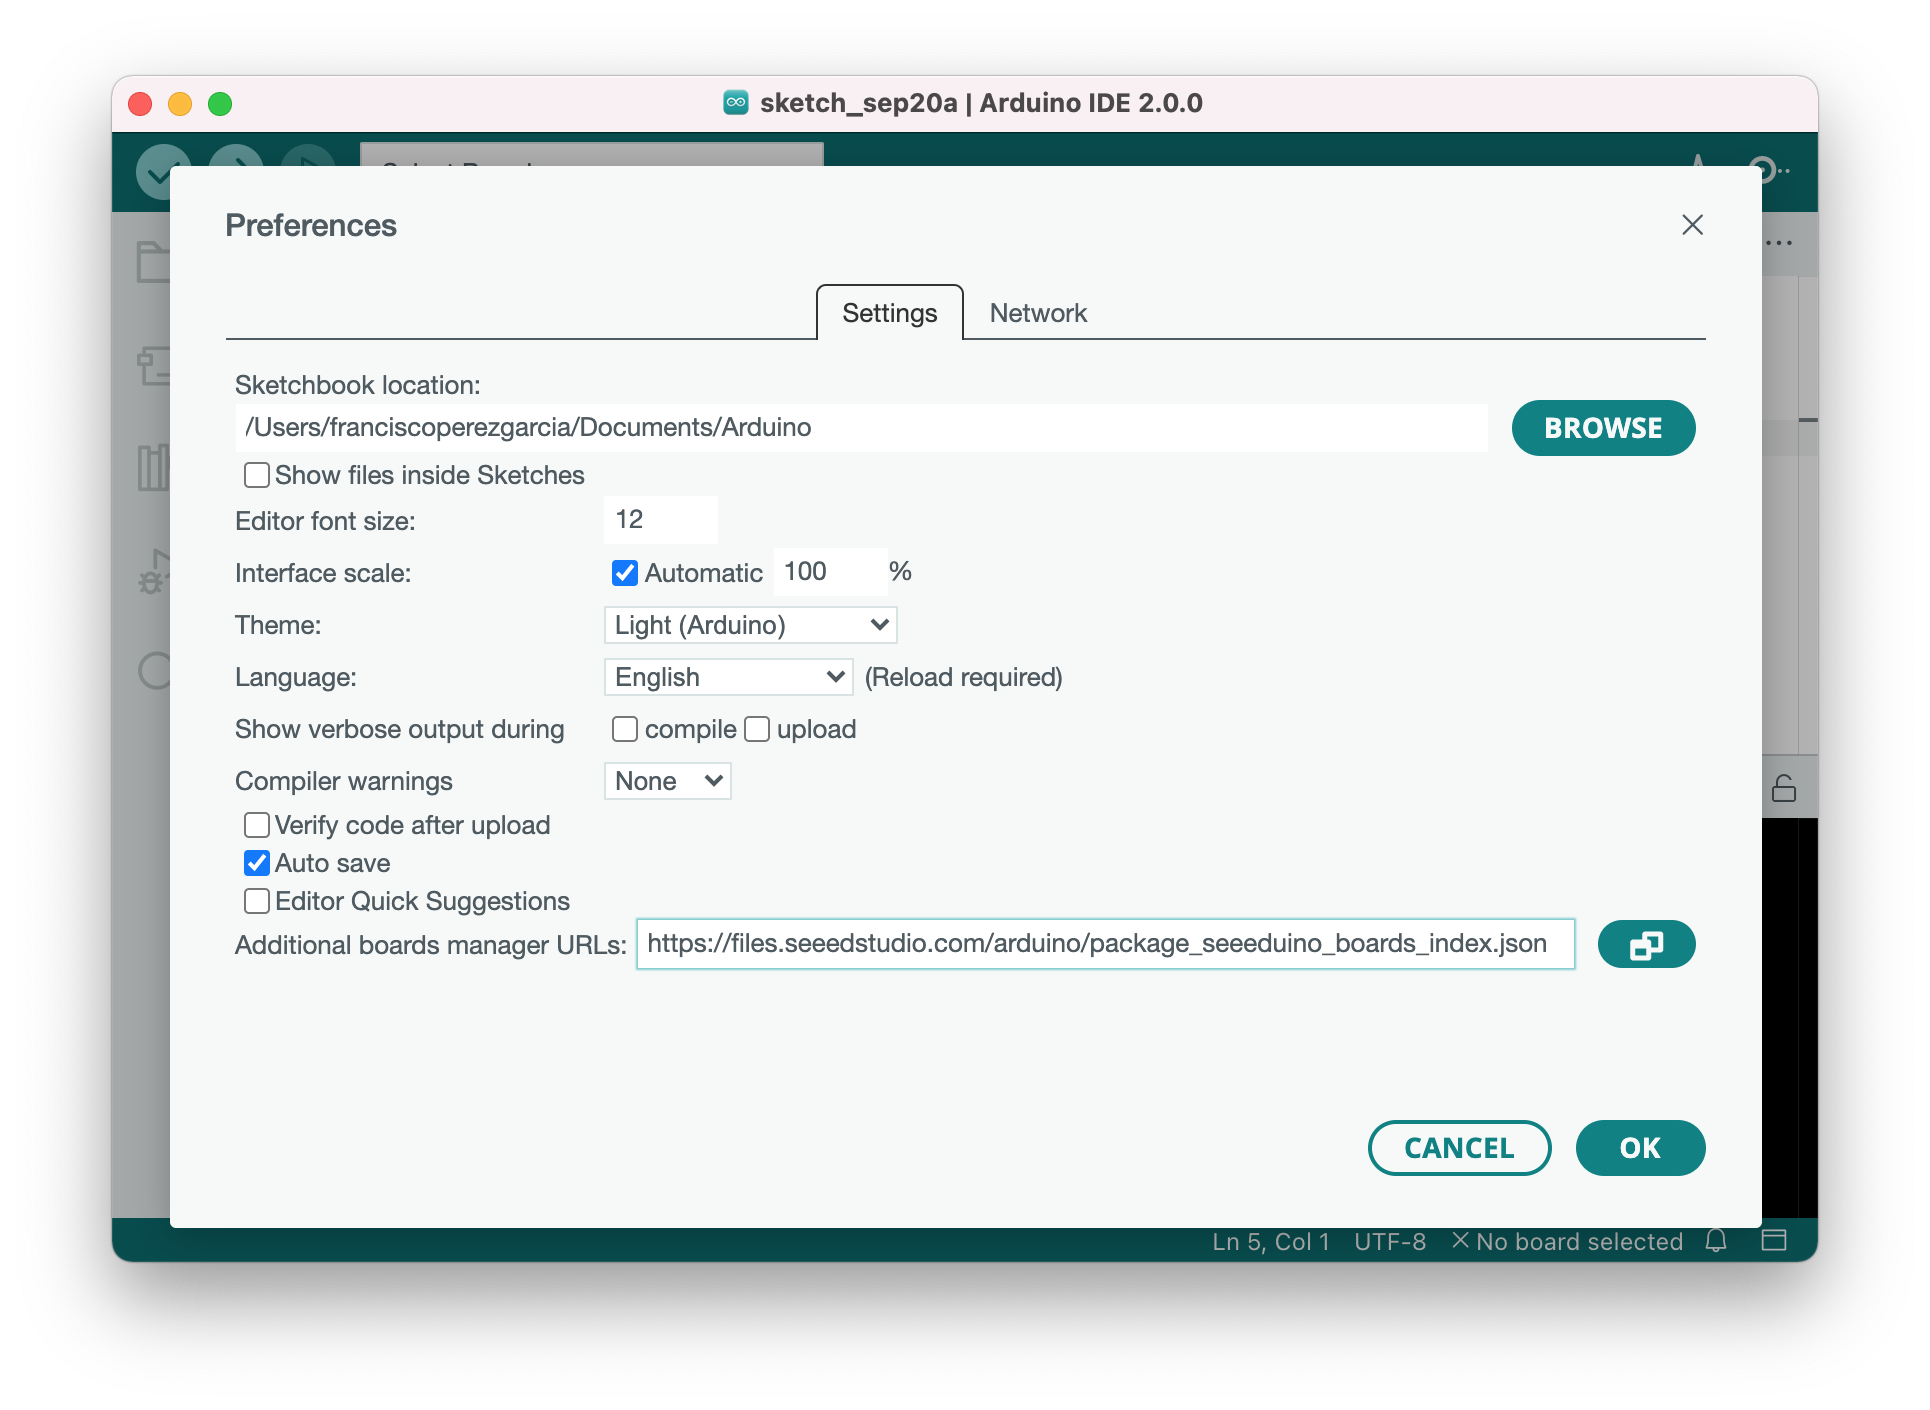
Task: Click the editor tab ellipsis menu icon
Action: (x=1779, y=243)
